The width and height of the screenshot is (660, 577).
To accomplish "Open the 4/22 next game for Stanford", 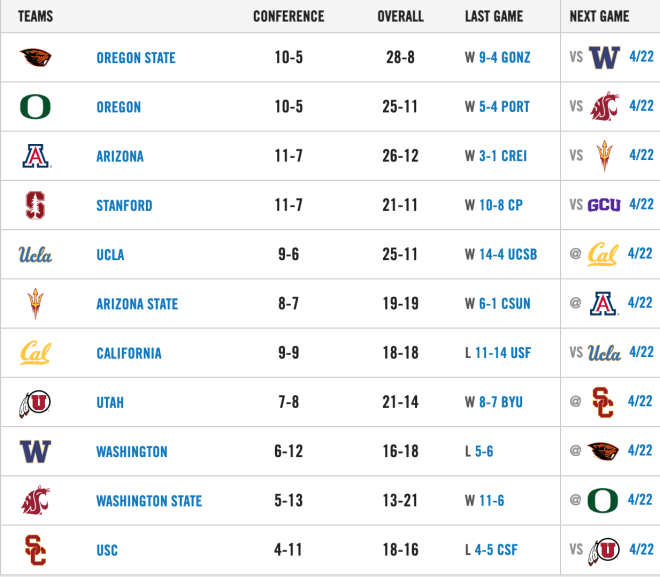I will pyautogui.click(x=641, y=204).
